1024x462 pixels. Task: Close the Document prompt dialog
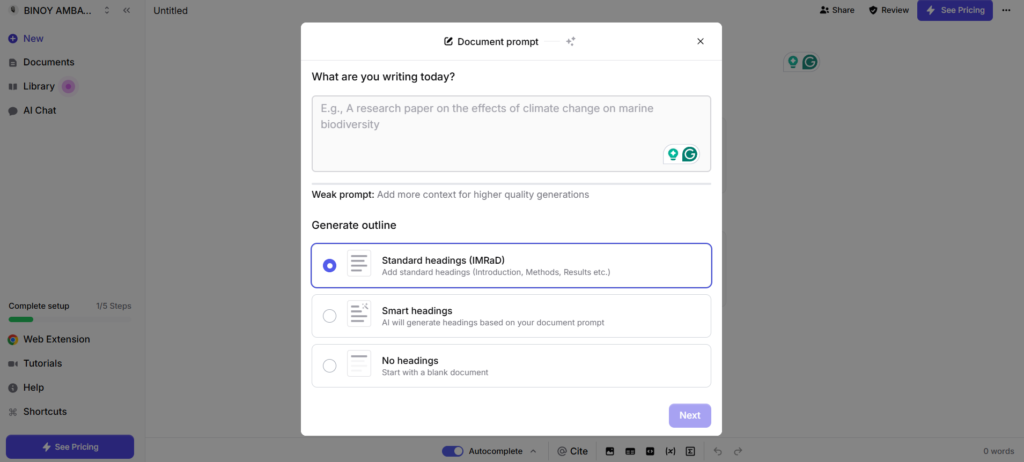click(700, 41)
